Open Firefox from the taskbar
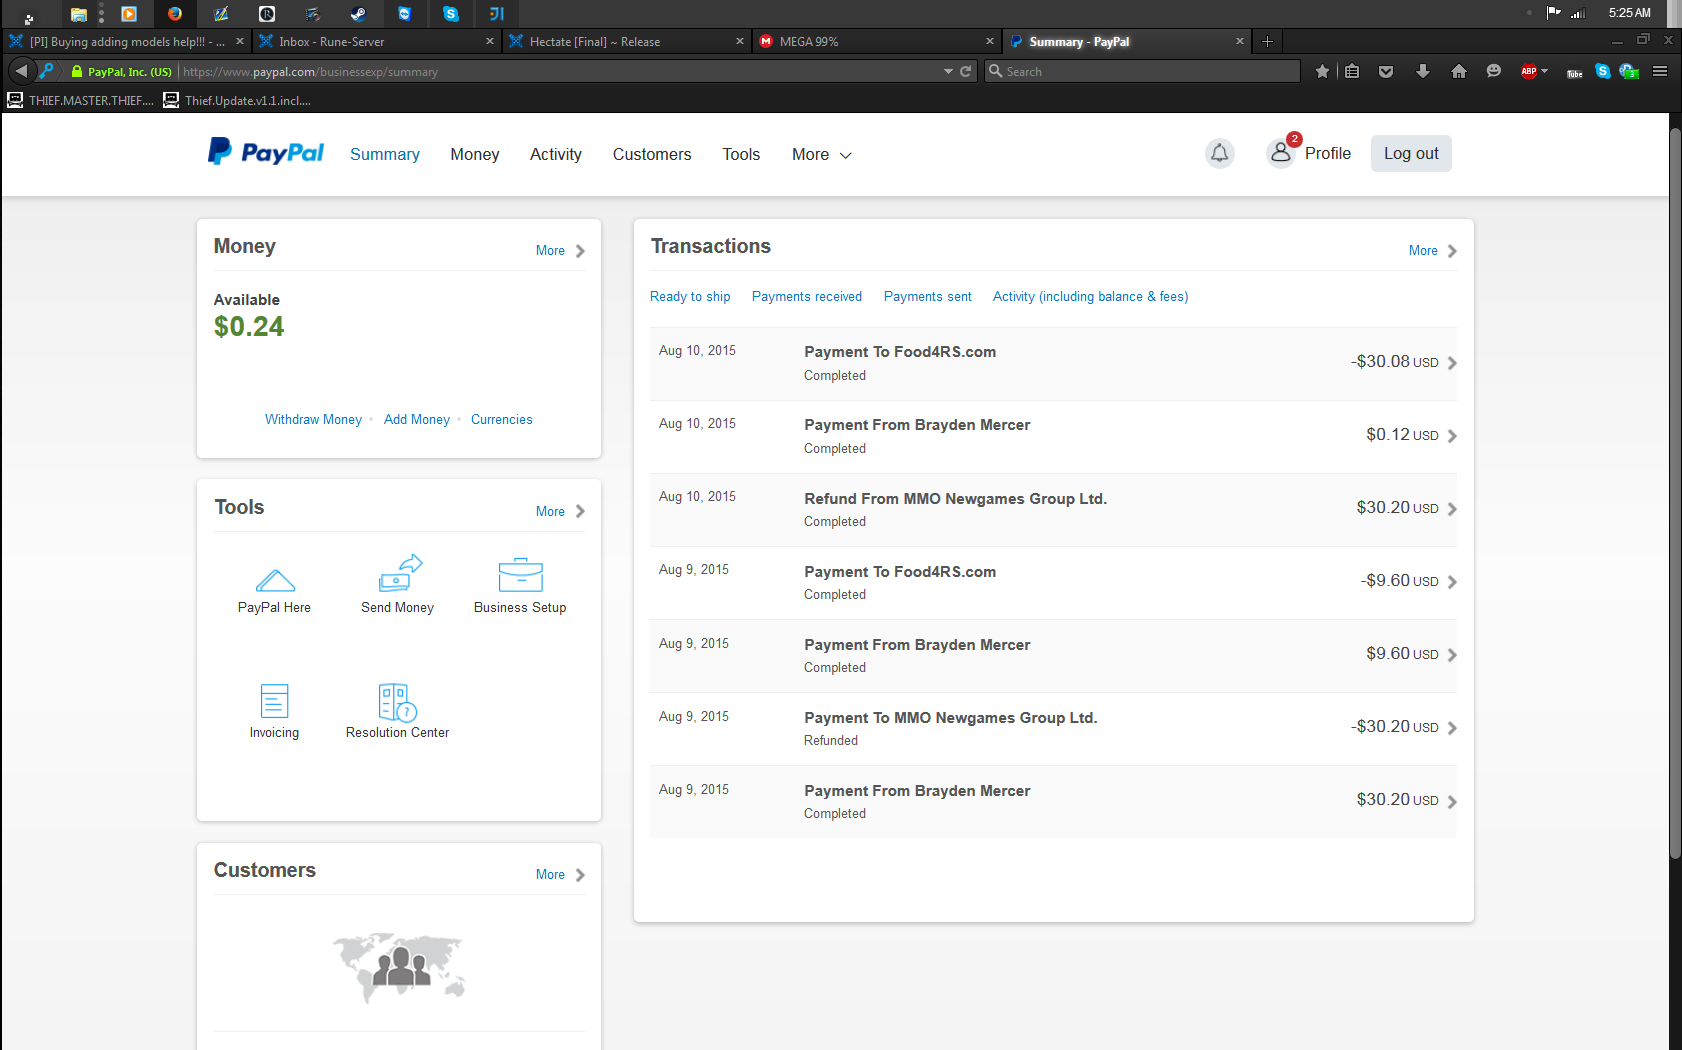Image resolution: width=1682 pixels, height=1050 pixels. (175, 13)
